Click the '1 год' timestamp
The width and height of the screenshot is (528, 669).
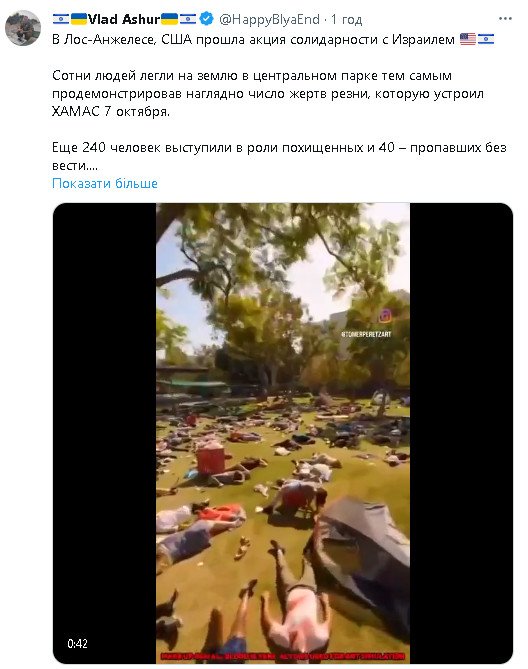[x=347, y=20]
